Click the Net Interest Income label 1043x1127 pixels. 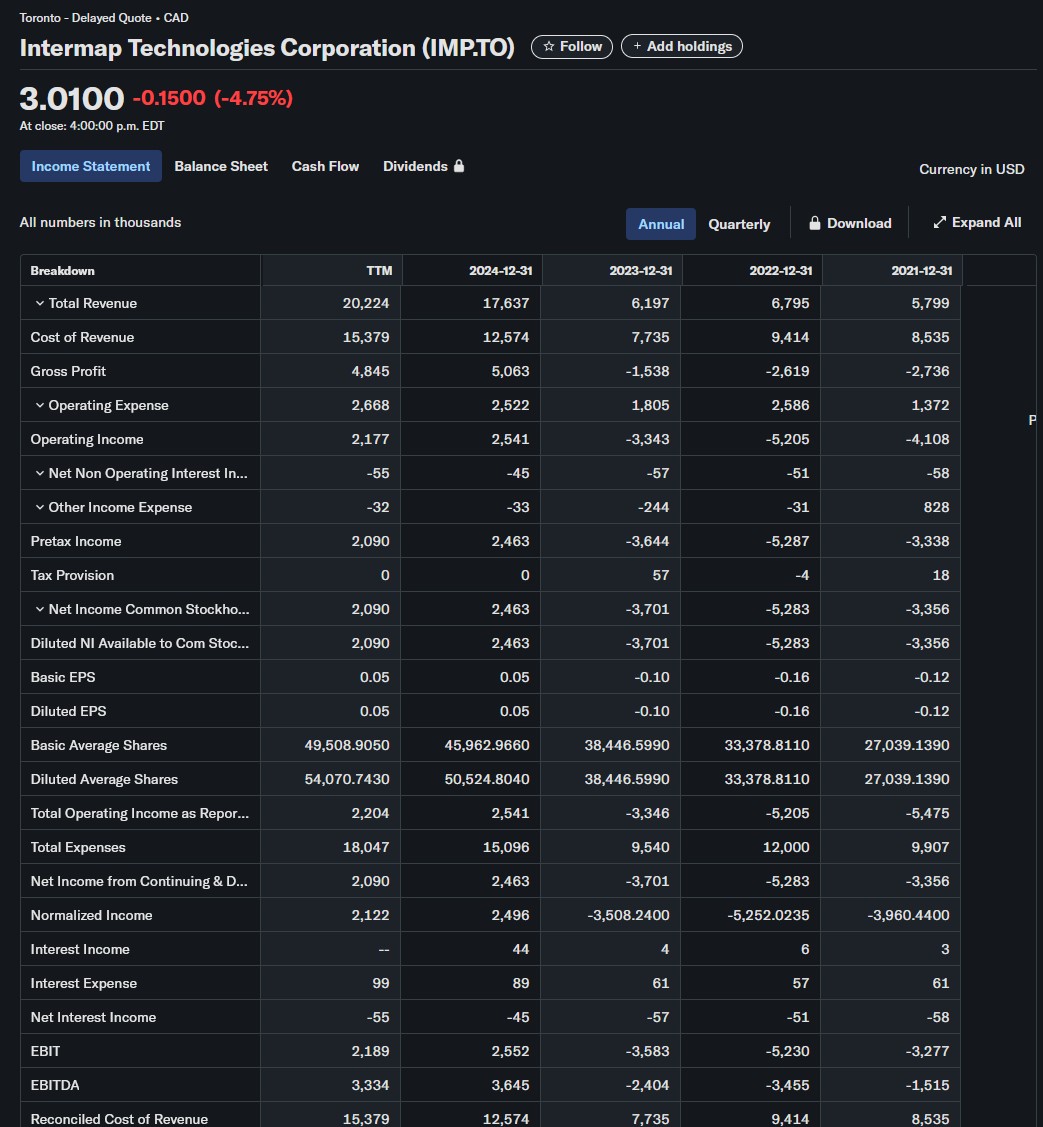[93, 1018]
